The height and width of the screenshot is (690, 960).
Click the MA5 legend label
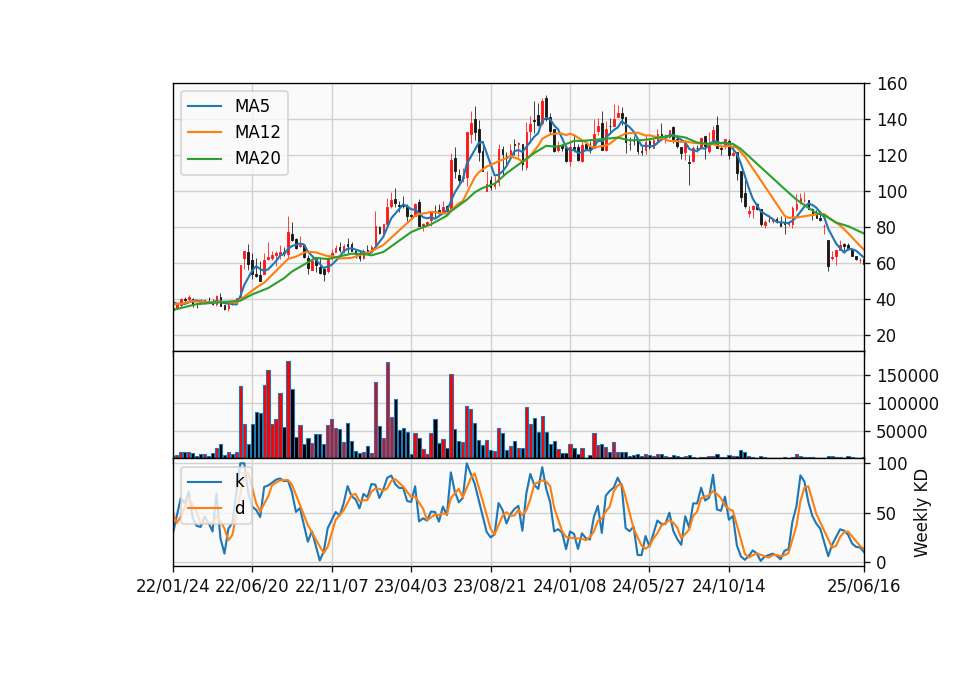pos(252,106)
